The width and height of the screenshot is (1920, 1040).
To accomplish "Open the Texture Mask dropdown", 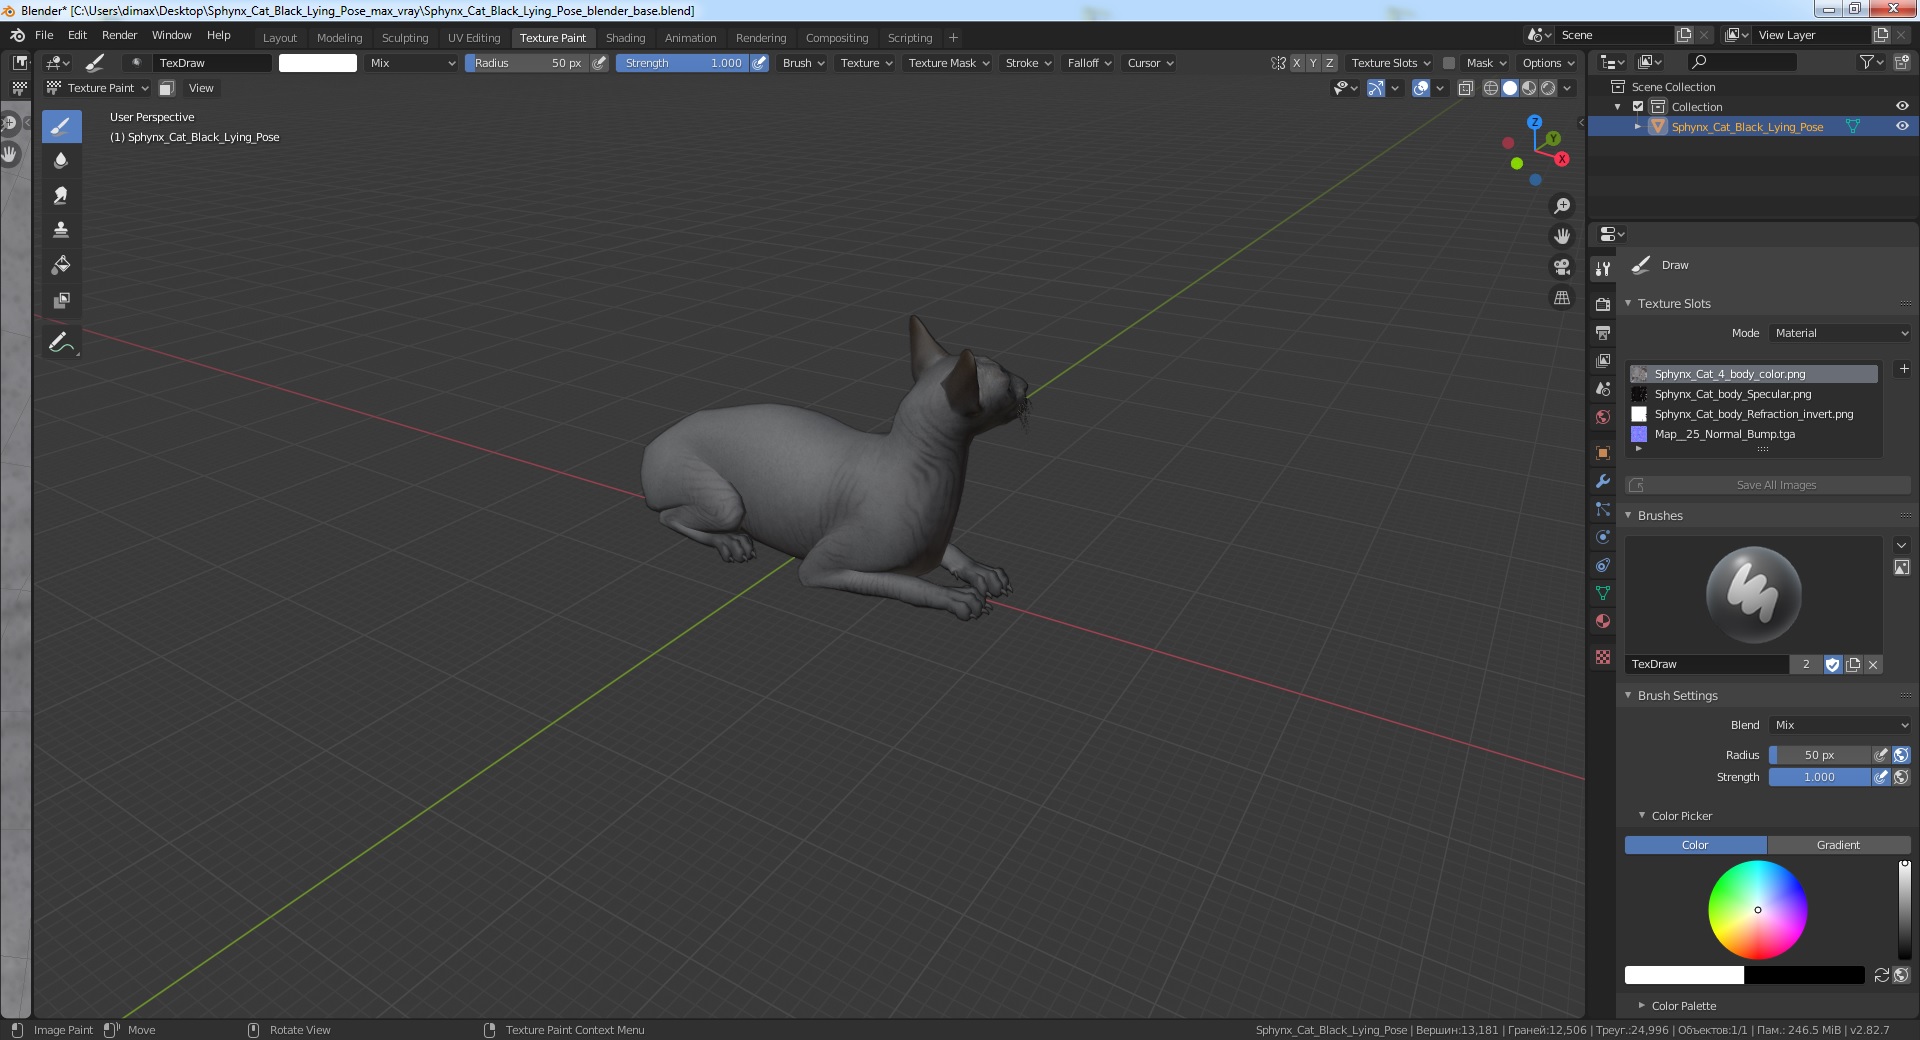I will coord(948,63).
